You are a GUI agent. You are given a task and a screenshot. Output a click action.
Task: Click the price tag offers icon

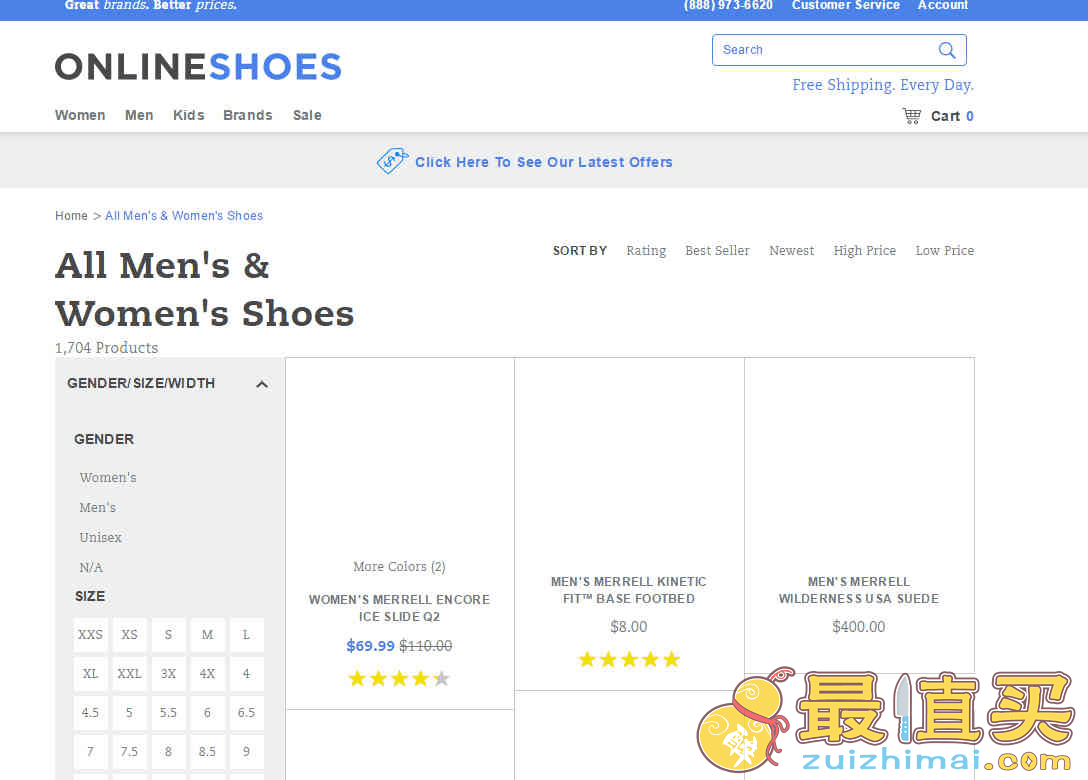pos(392,161)
